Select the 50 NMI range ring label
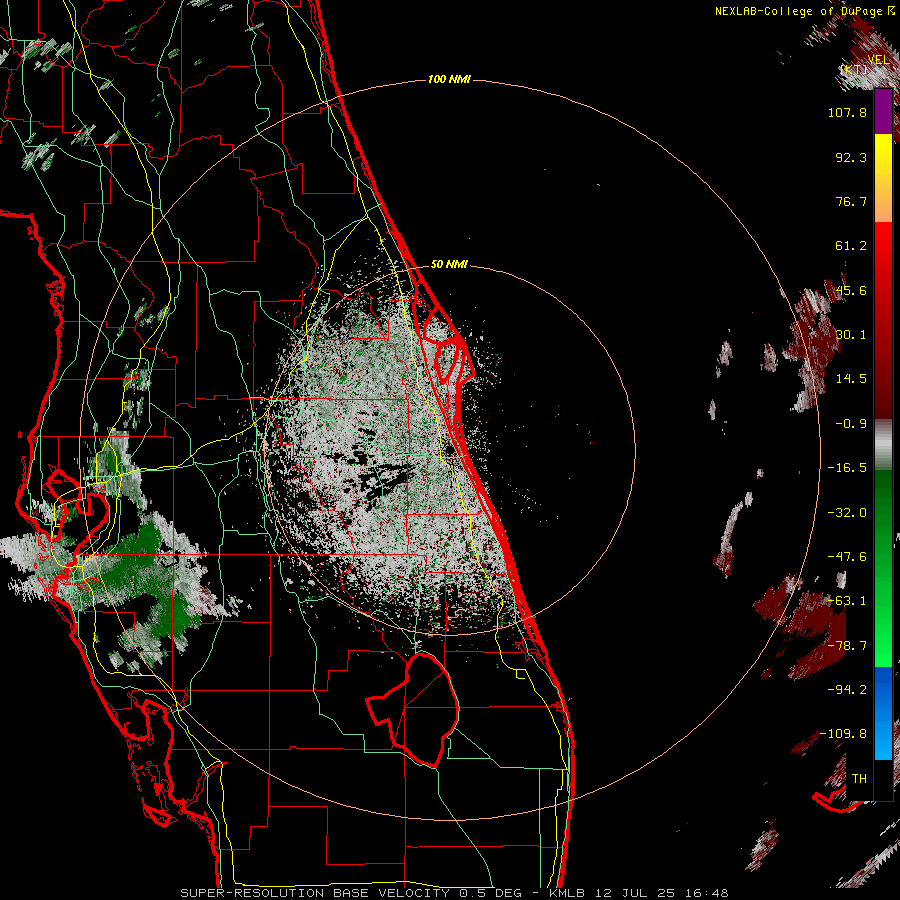This screenshot has height=900, width=900. 449,265
